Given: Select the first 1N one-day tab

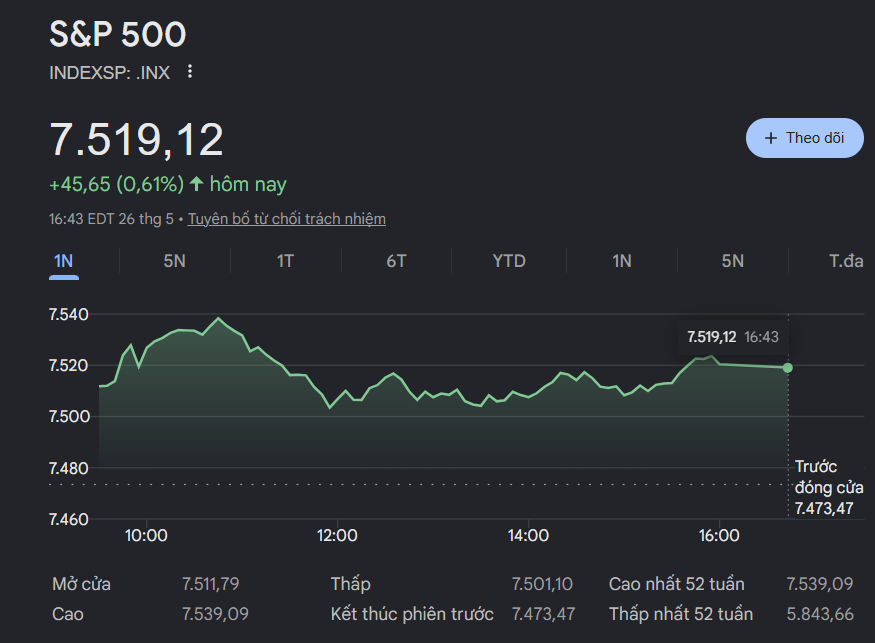Looking at the screenshot, I should (x=64, y=261).
